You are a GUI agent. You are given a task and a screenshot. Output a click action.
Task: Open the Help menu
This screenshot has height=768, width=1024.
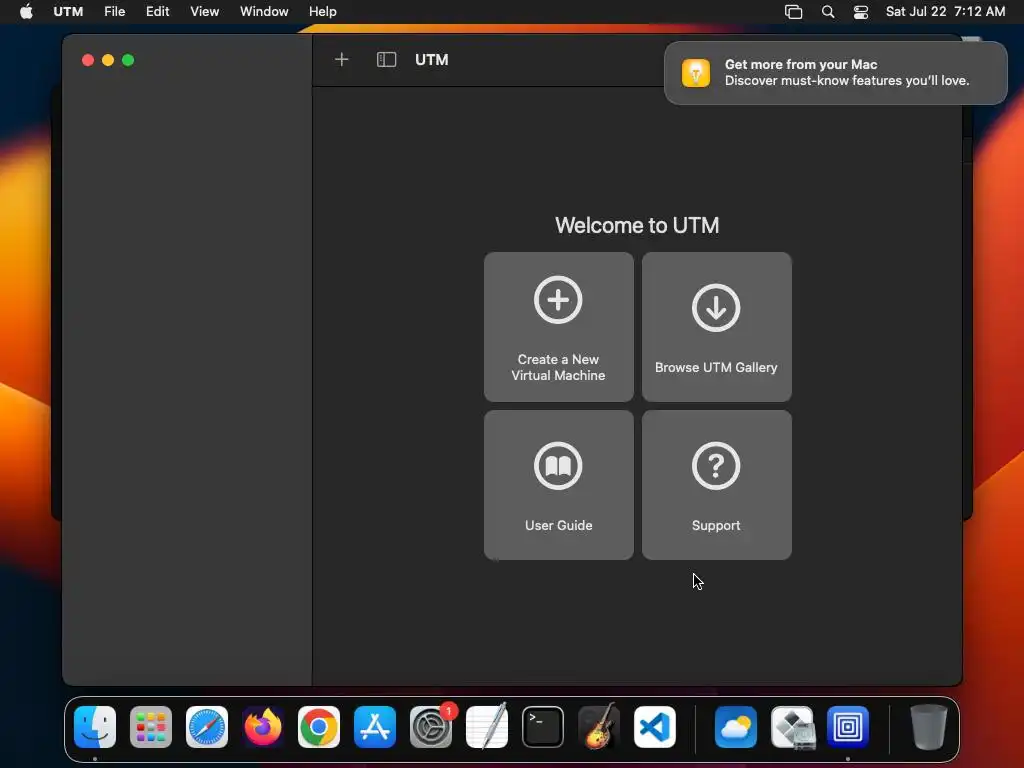323,12
